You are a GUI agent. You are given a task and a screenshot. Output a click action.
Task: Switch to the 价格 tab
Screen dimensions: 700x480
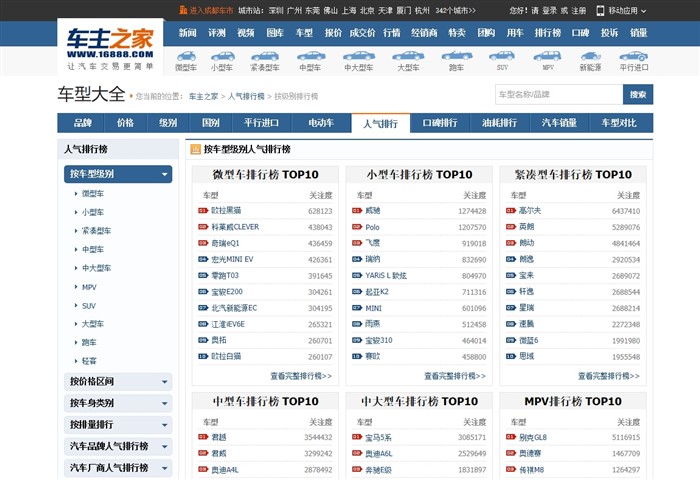[x=125, y=123]
